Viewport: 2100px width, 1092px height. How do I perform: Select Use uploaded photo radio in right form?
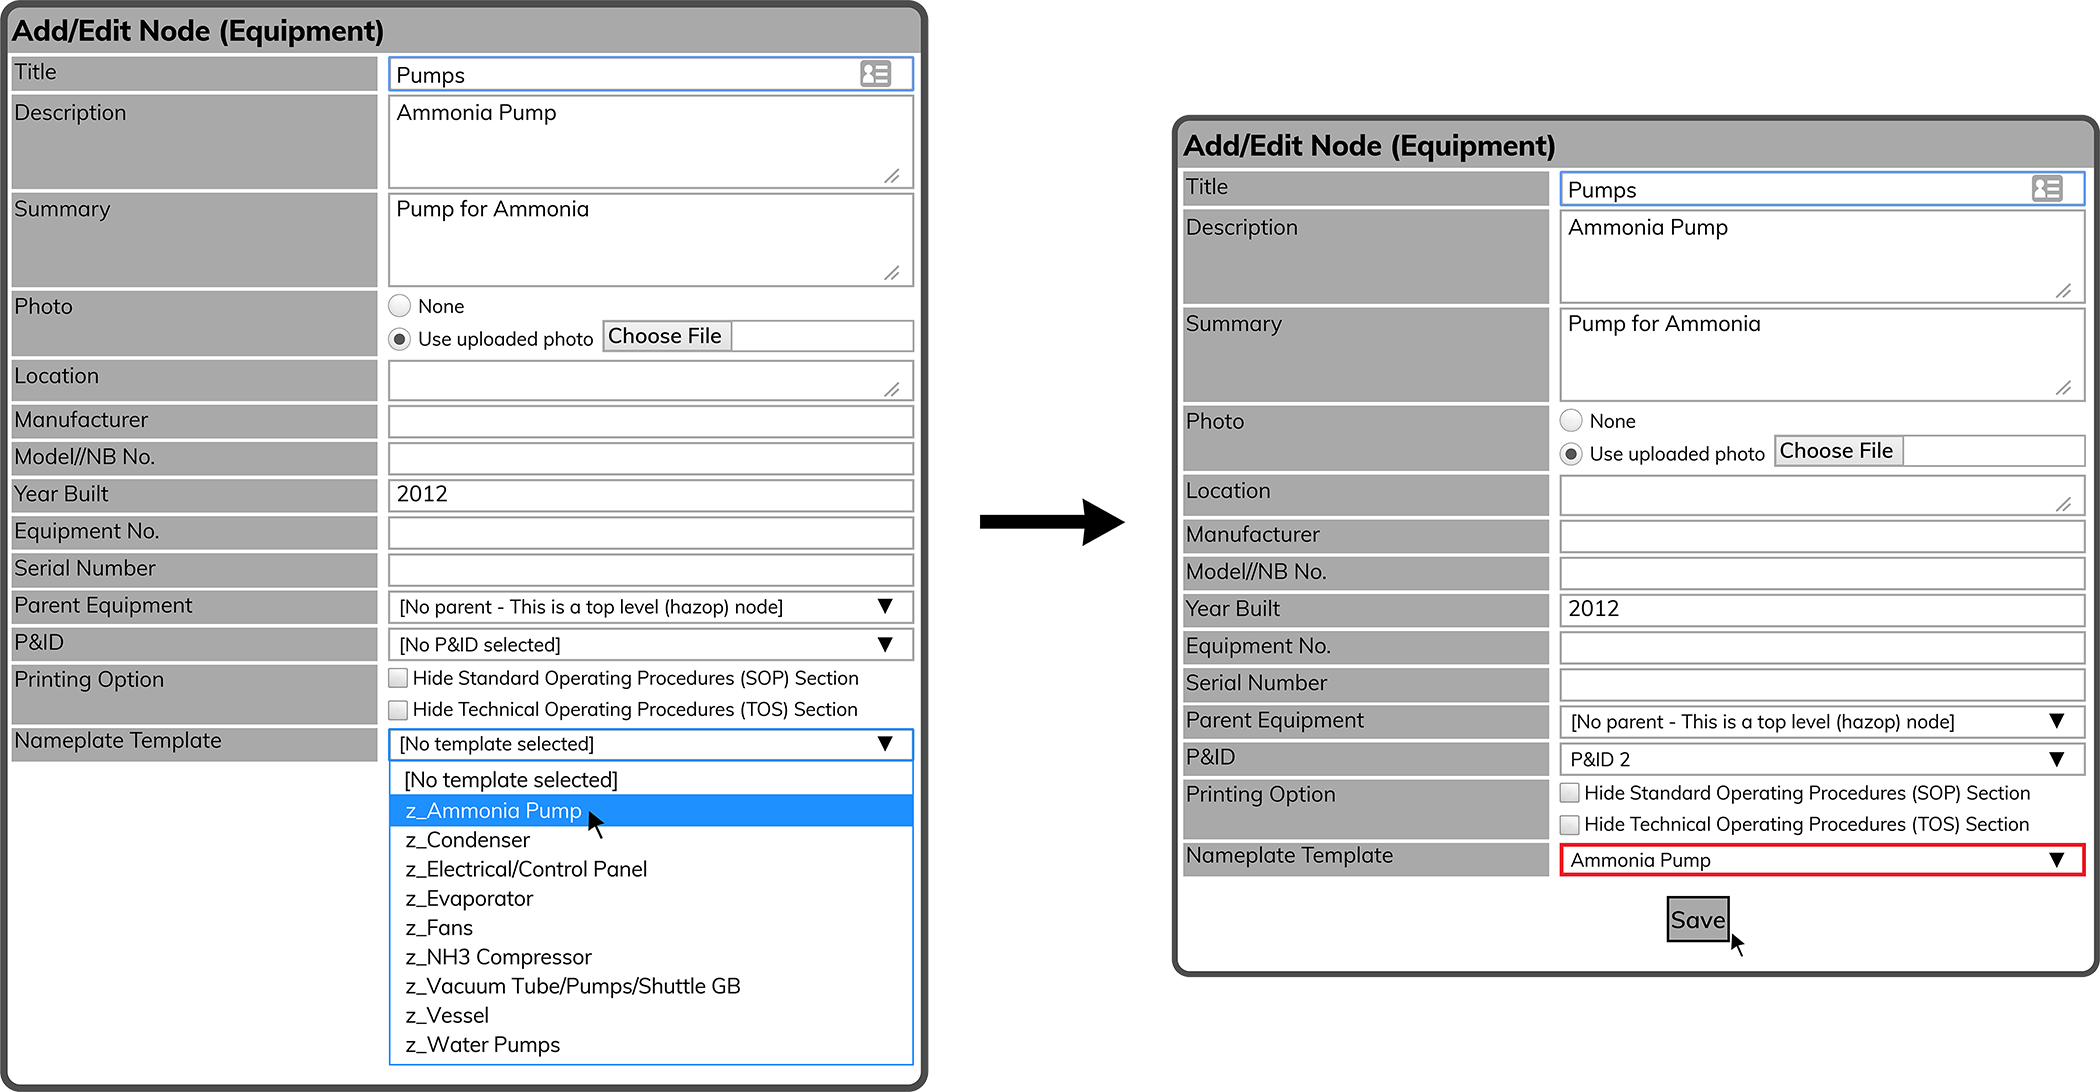pos(1571,454)
